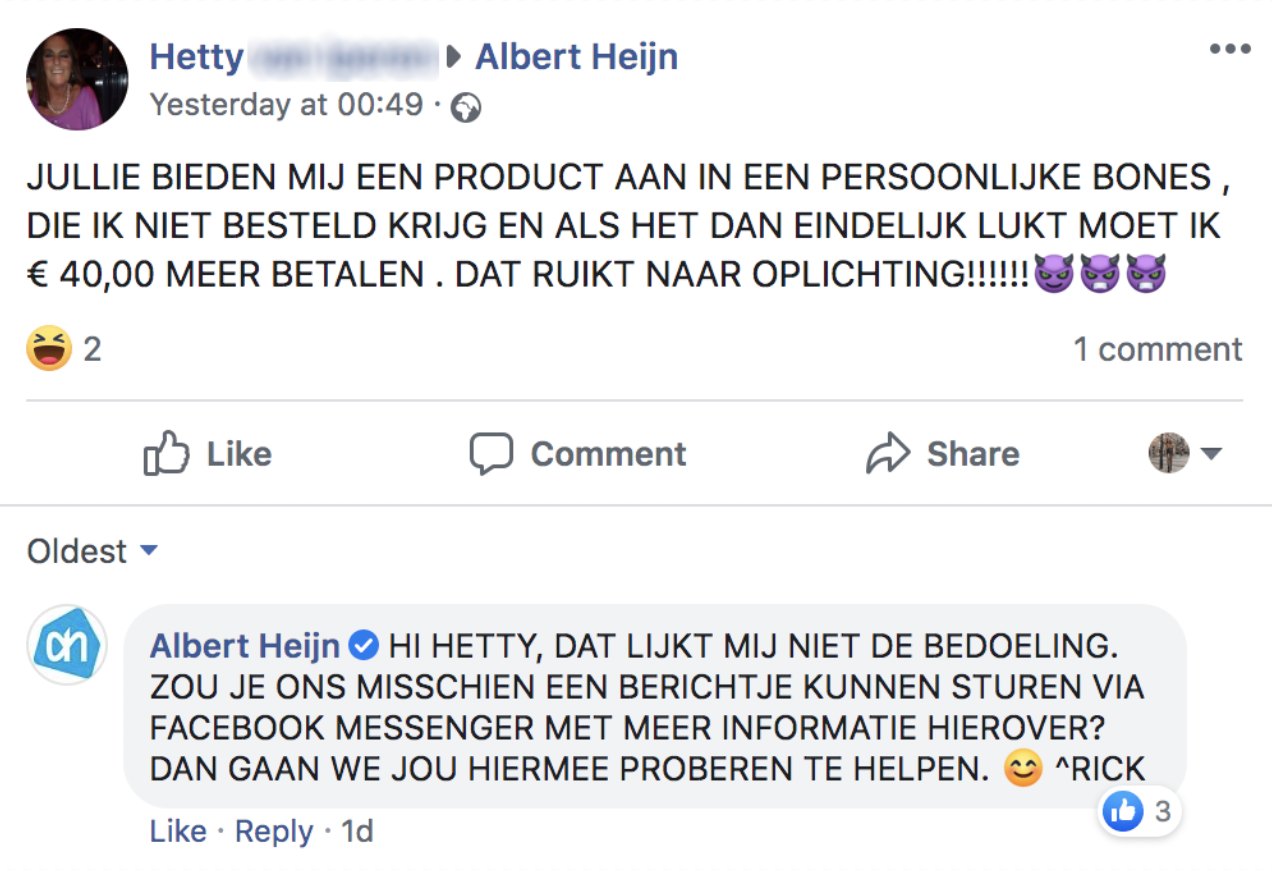
Task: Open the Oldest comment sorting dropdown
Action: 92,551
